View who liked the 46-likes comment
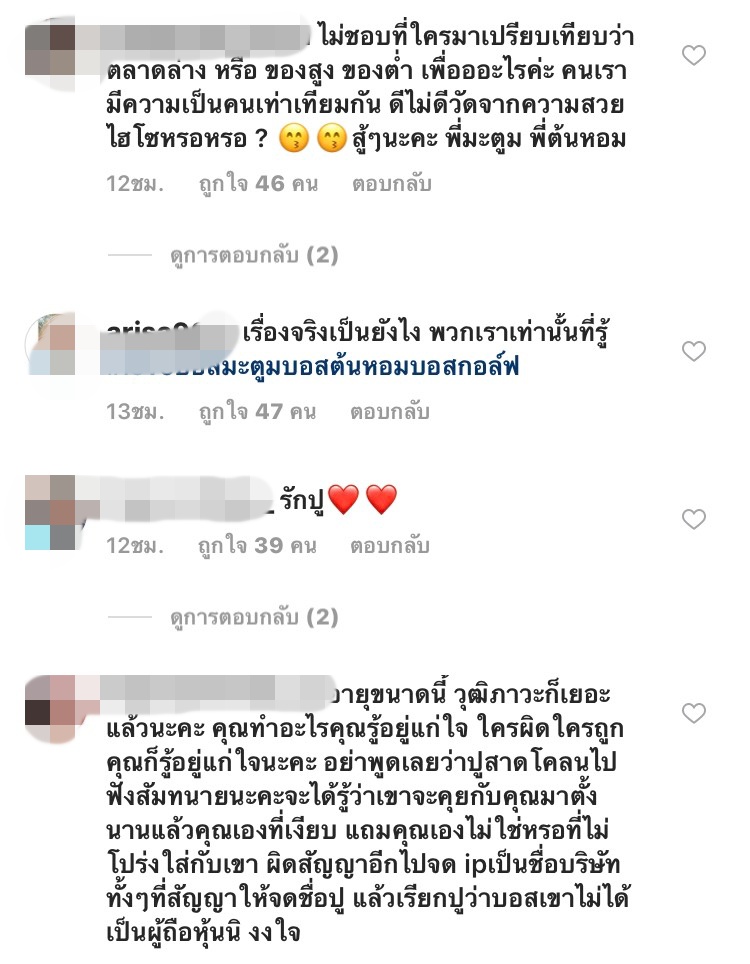 tap(258, 184)
